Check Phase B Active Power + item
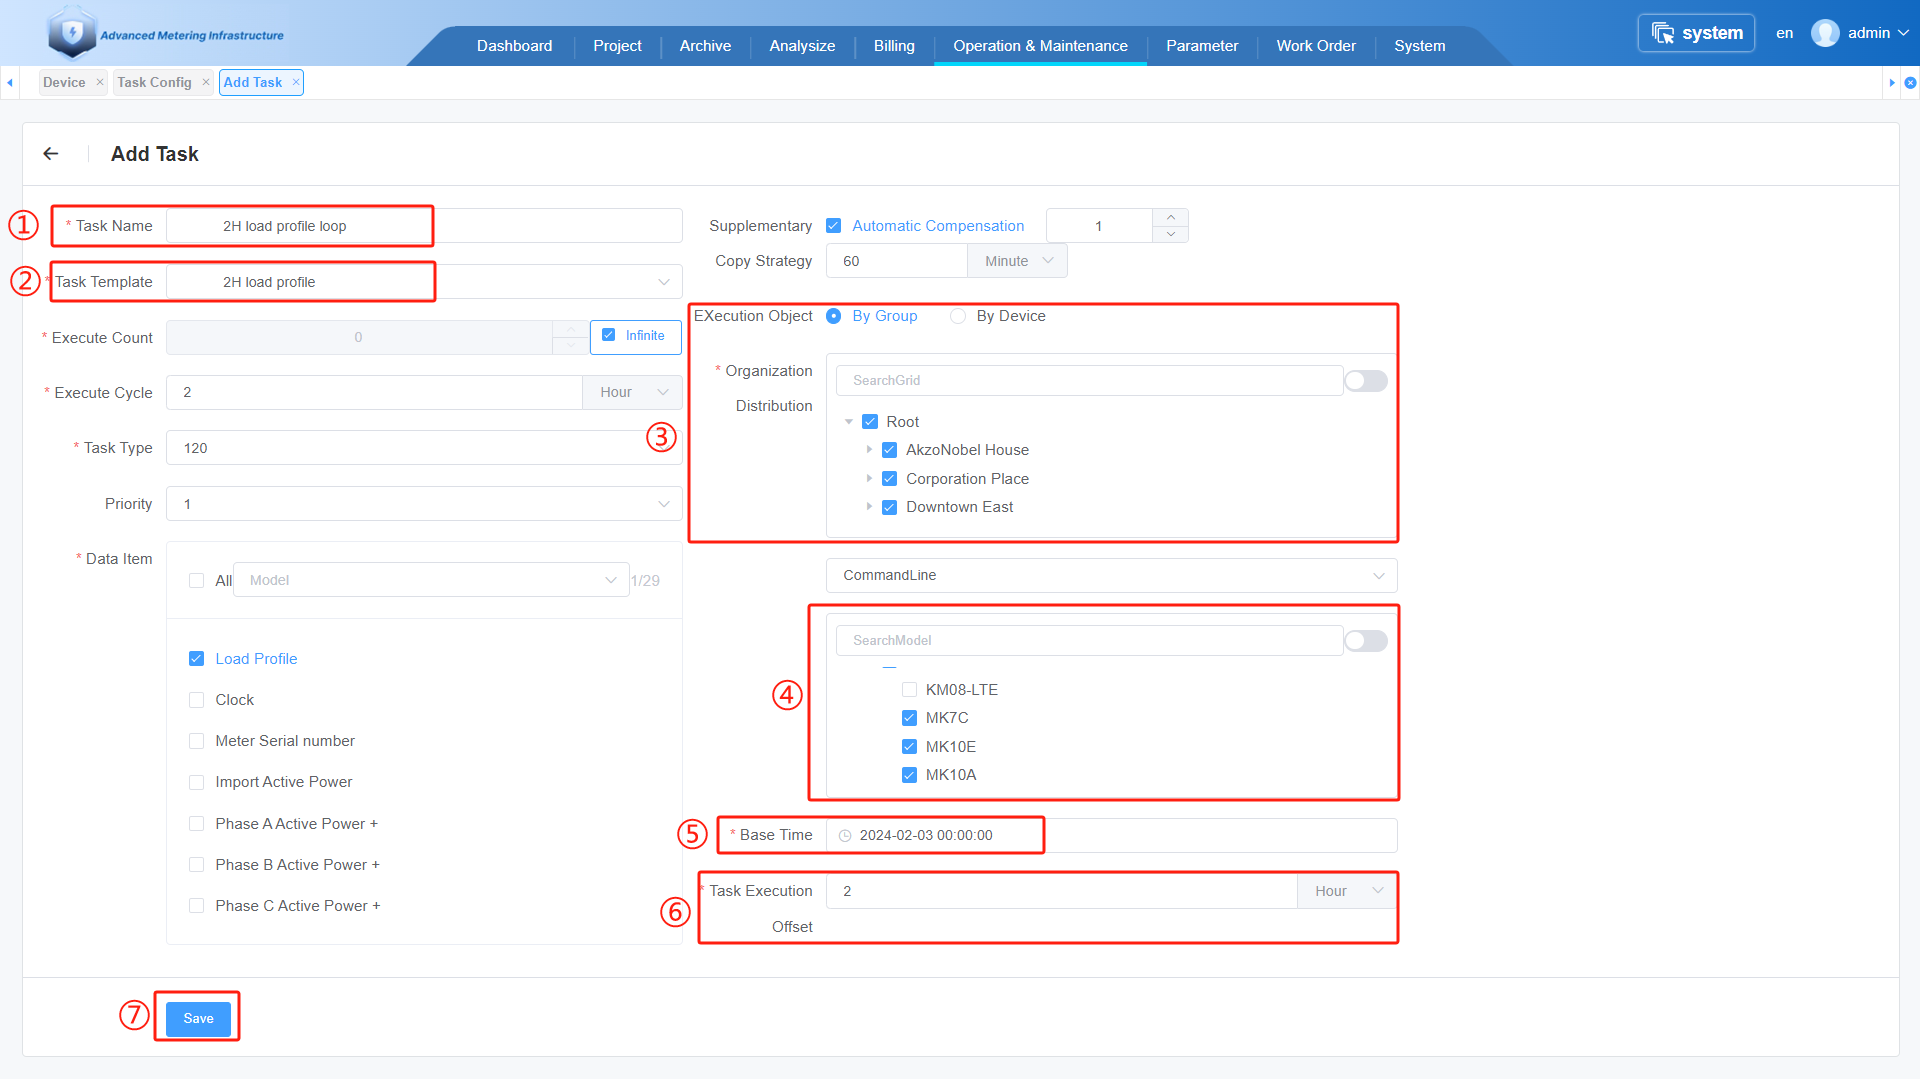The height and width of the screenshot is (1079, 1920). click(196, 865)
